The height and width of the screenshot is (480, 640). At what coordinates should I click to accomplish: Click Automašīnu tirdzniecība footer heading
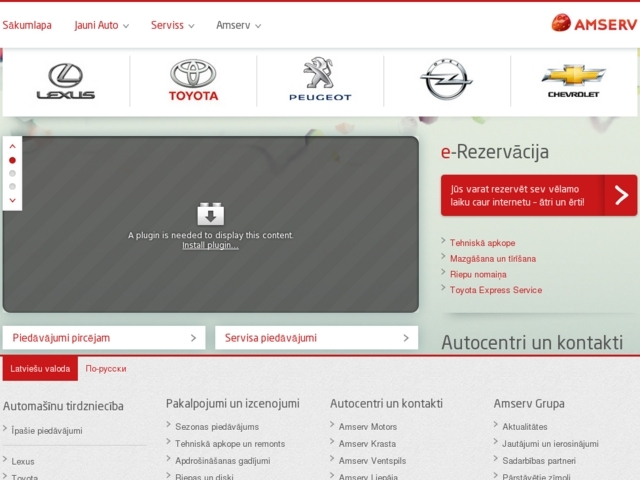[x=63, y=406]
